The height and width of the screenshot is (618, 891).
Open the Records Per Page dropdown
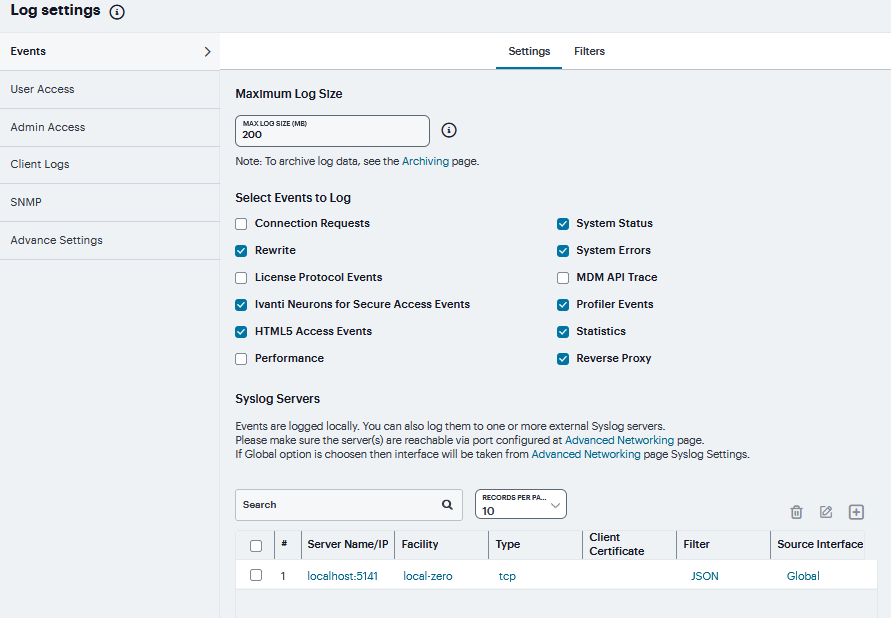(x=520, y=505)
